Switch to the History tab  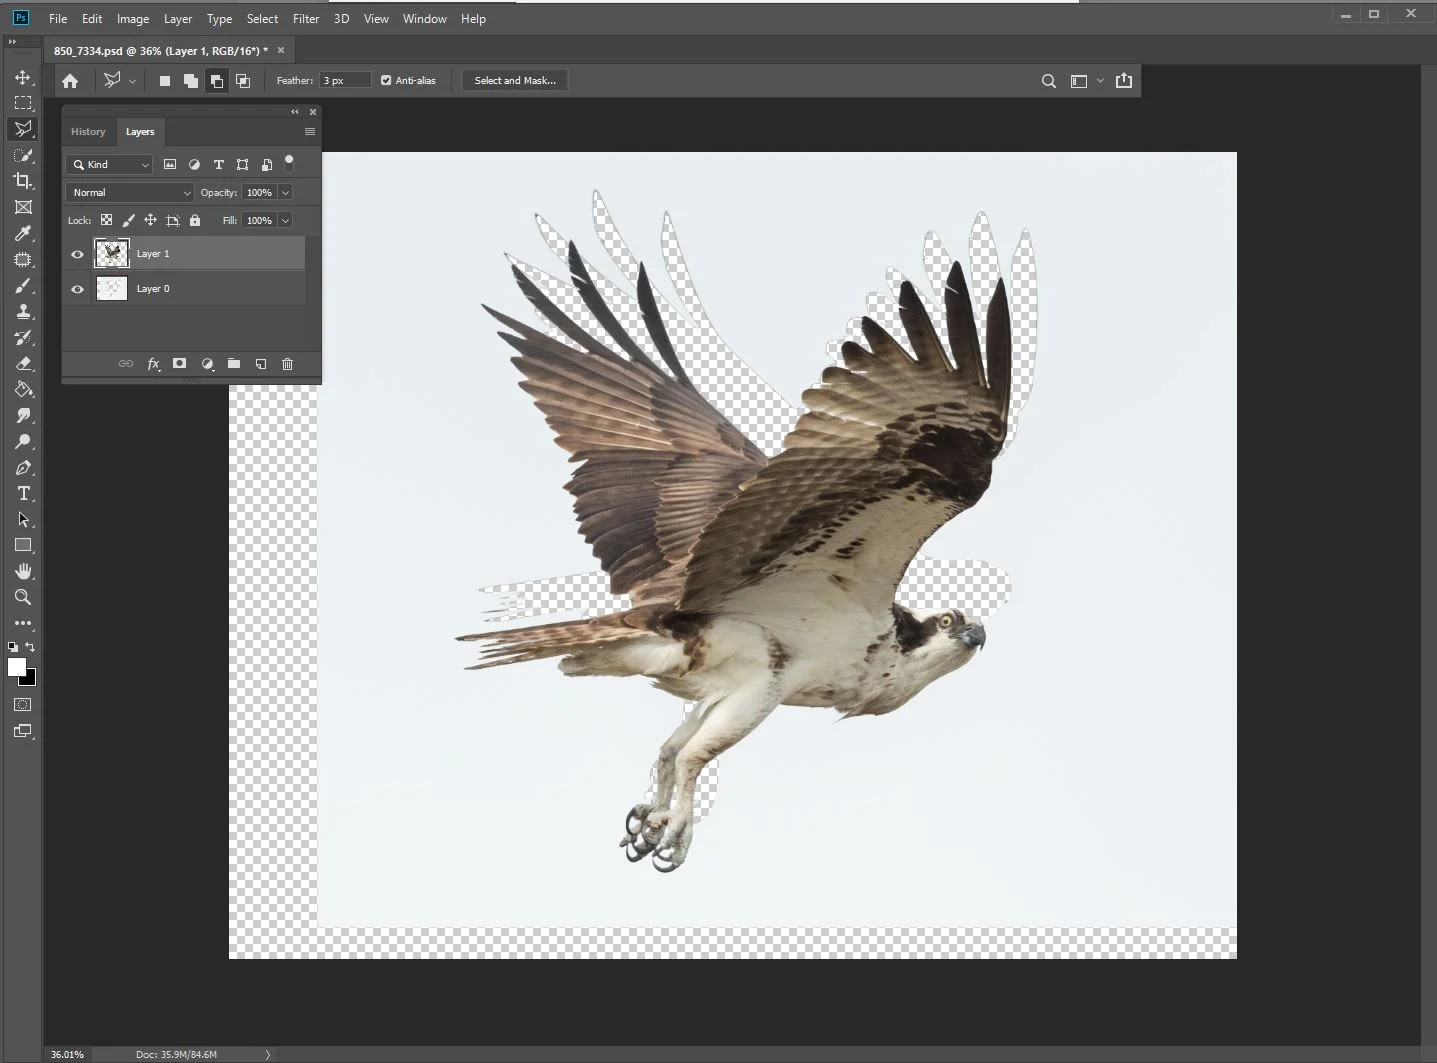point(88,132)
